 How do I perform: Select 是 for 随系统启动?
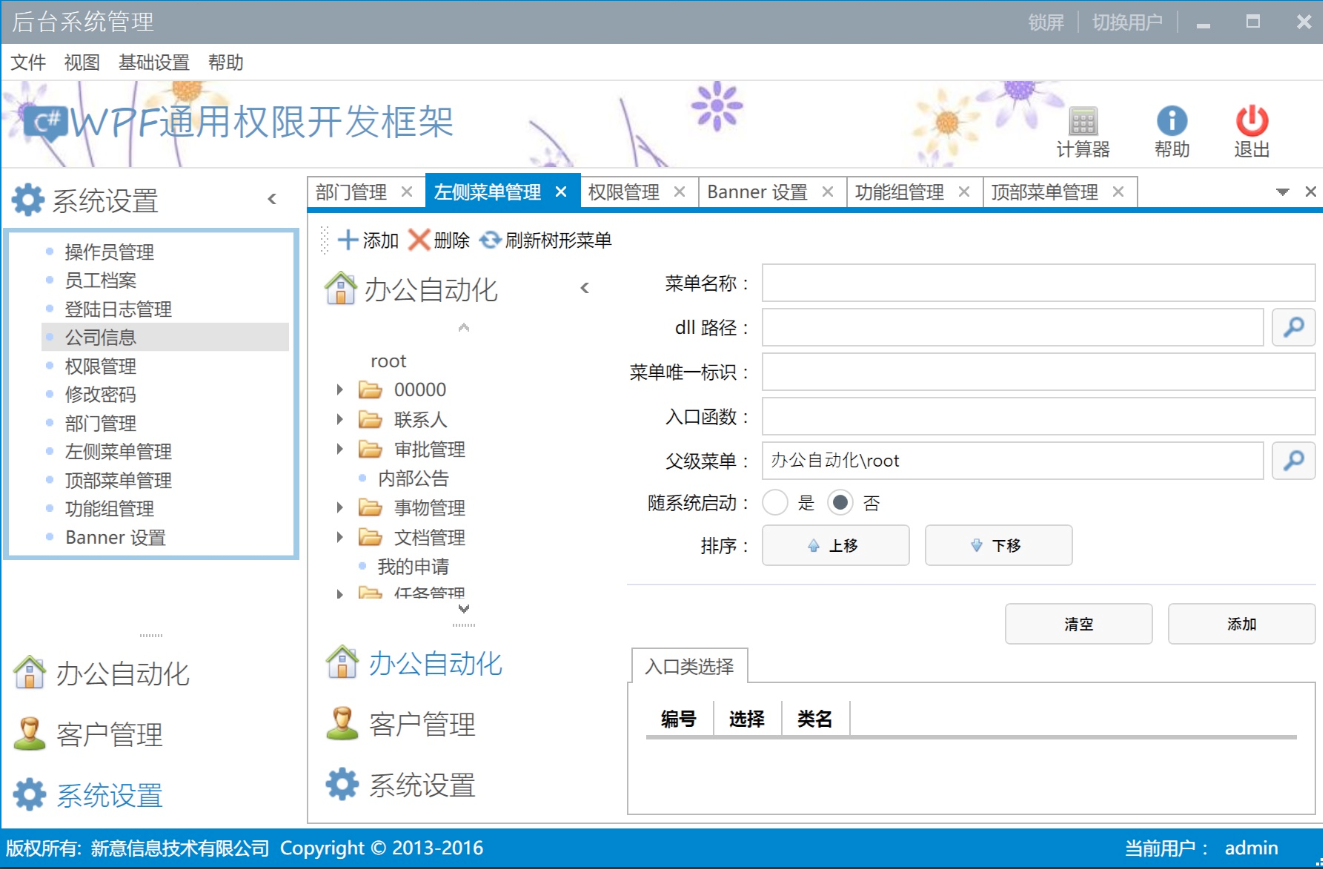[x=776, y=503]
